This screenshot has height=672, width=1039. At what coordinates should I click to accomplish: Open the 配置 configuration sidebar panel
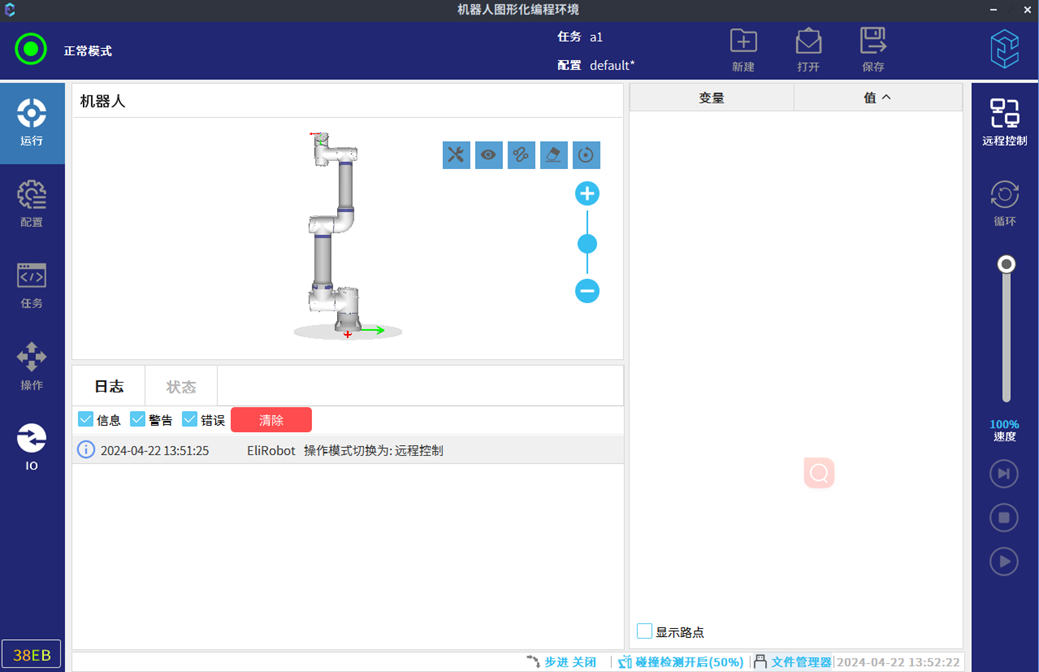point(32,204)
